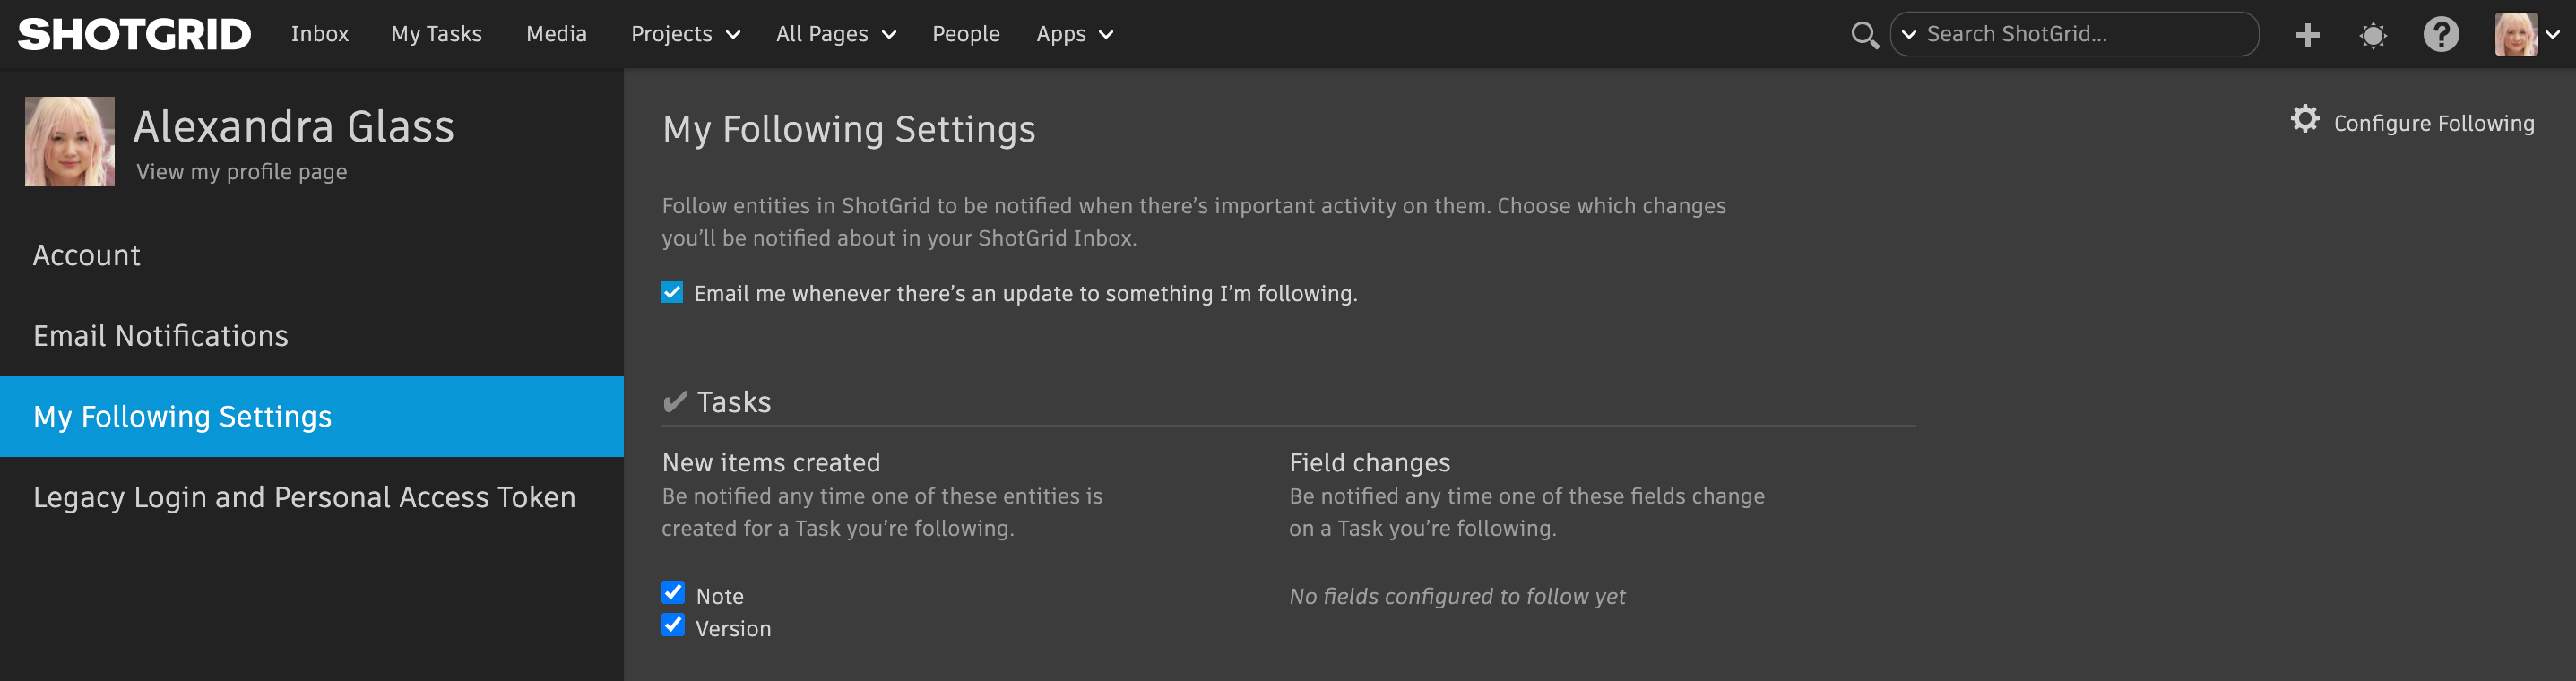Uncheck the Note checkbox
Image resolution: width=2576 pixels, height=681 pixels.
pyautogui.click(x=673, y=593)
